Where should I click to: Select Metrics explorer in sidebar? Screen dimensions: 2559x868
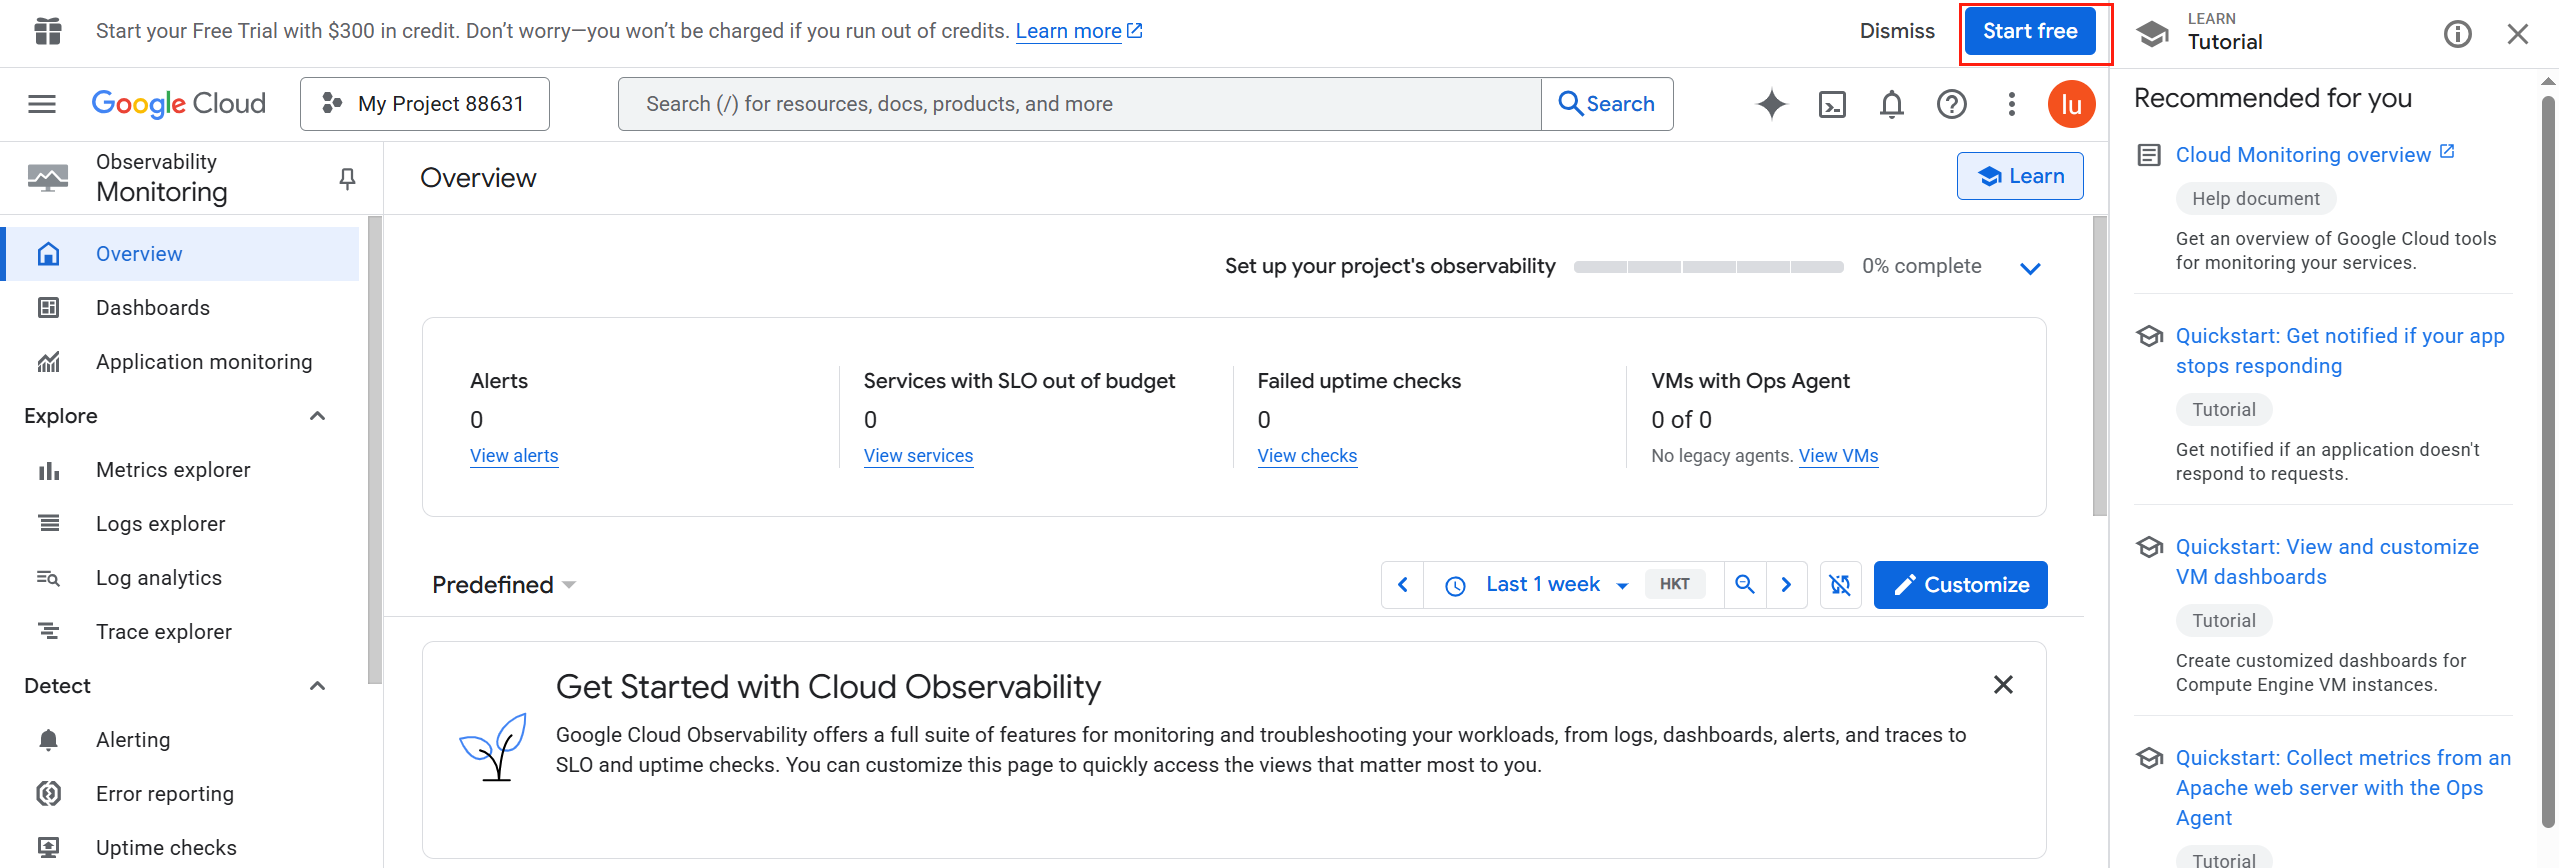click(173, 470)
